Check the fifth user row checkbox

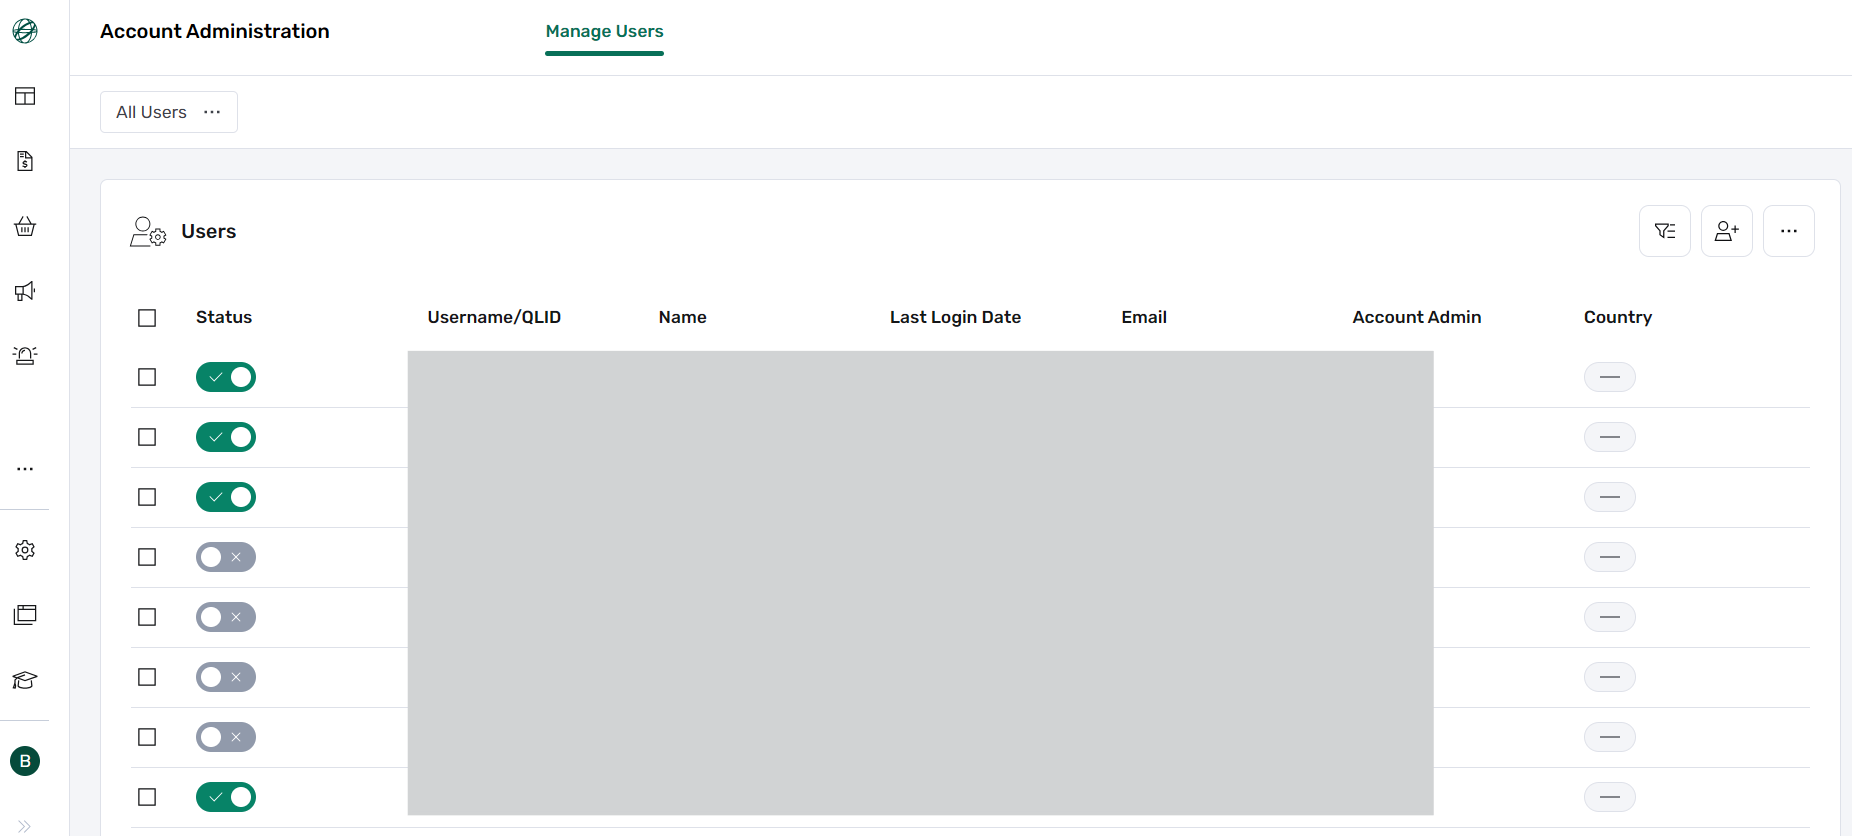point(147,617)
